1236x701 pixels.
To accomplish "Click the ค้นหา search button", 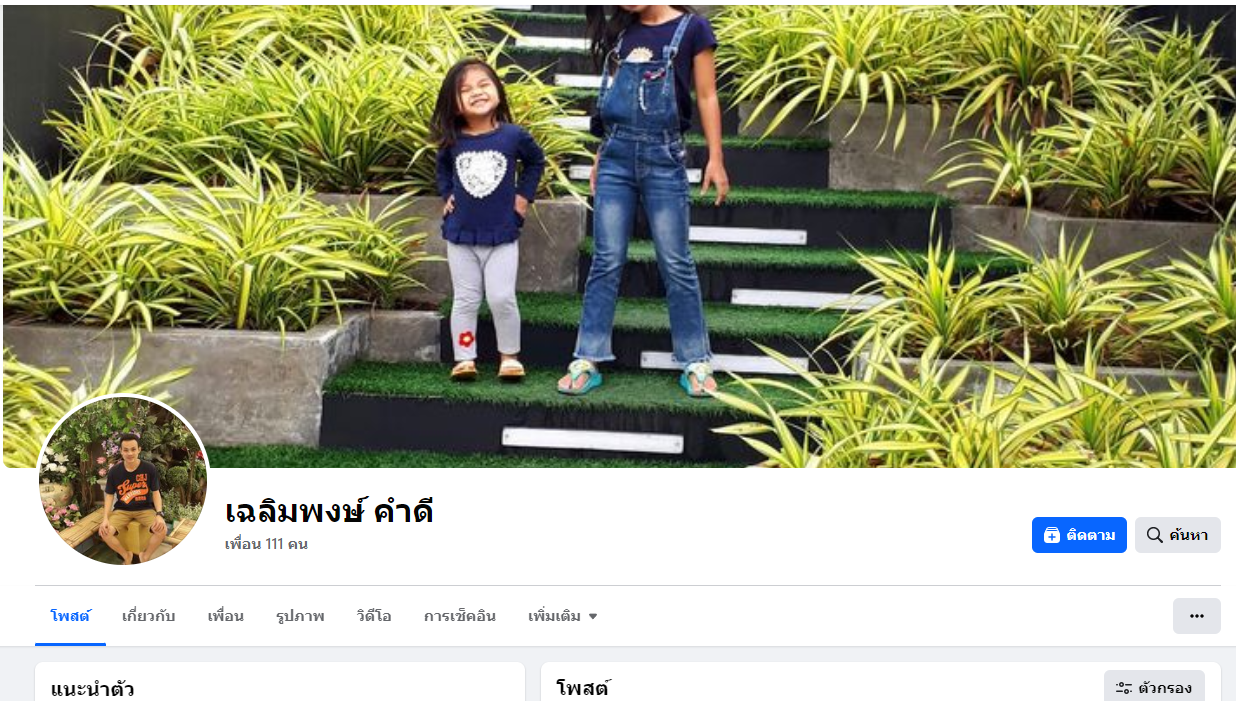I will pyautogui.click(x=1177, y=535).
